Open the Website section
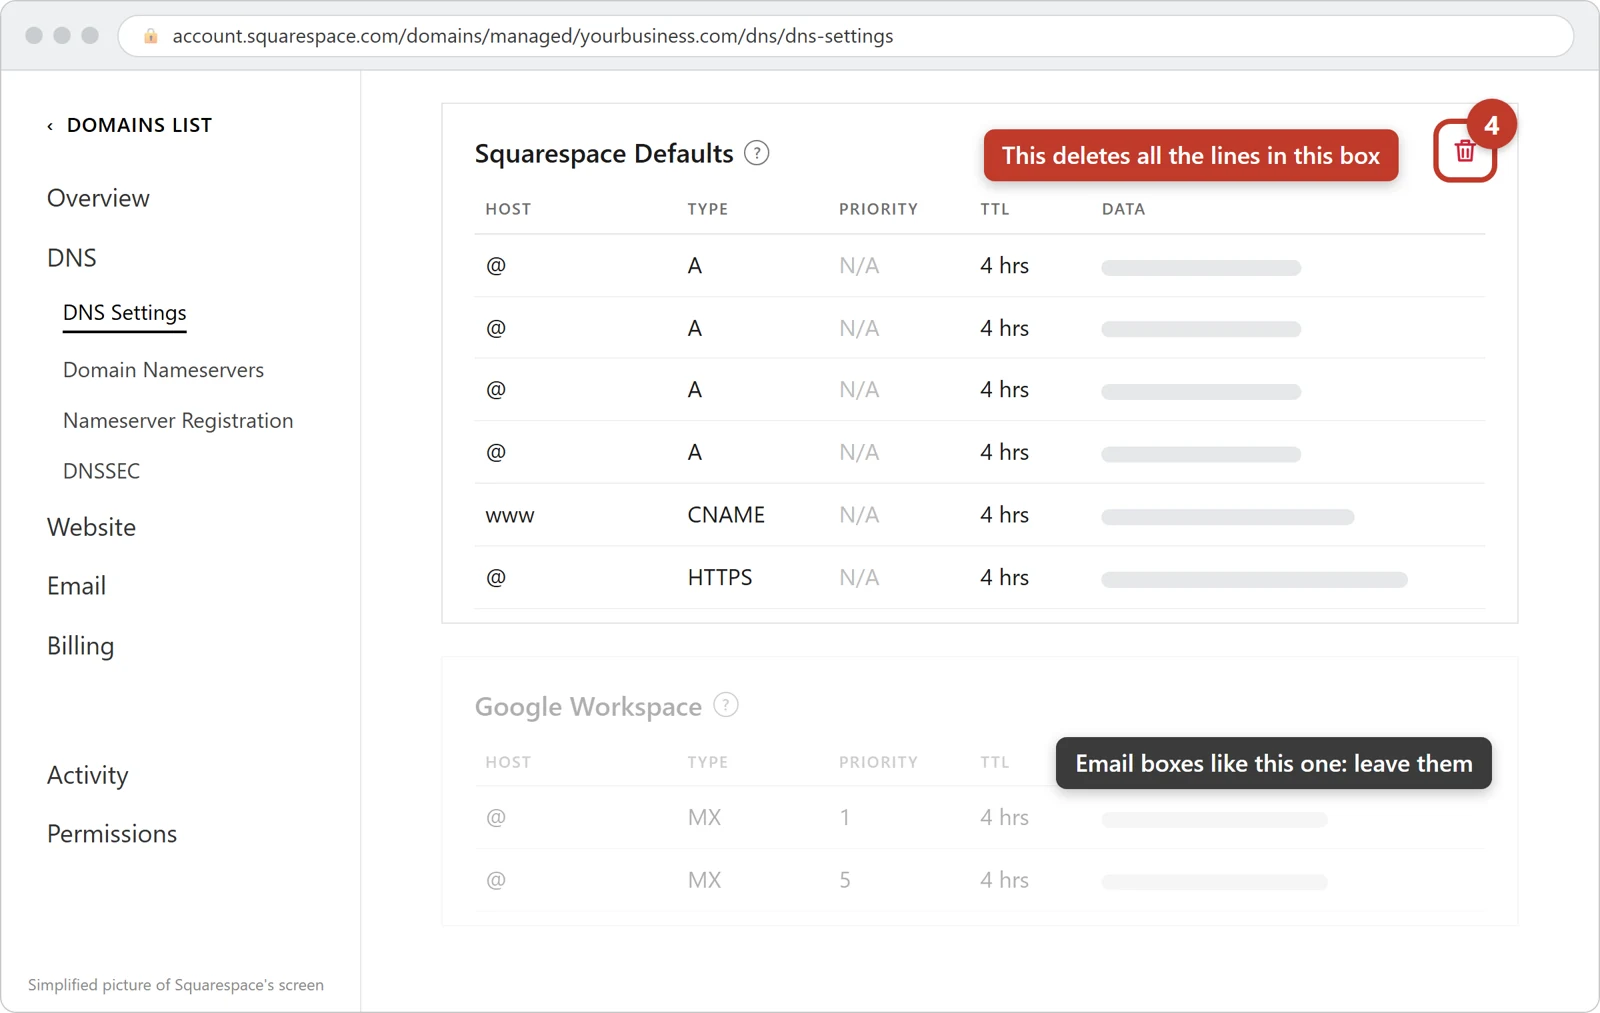 click(92, 527)
